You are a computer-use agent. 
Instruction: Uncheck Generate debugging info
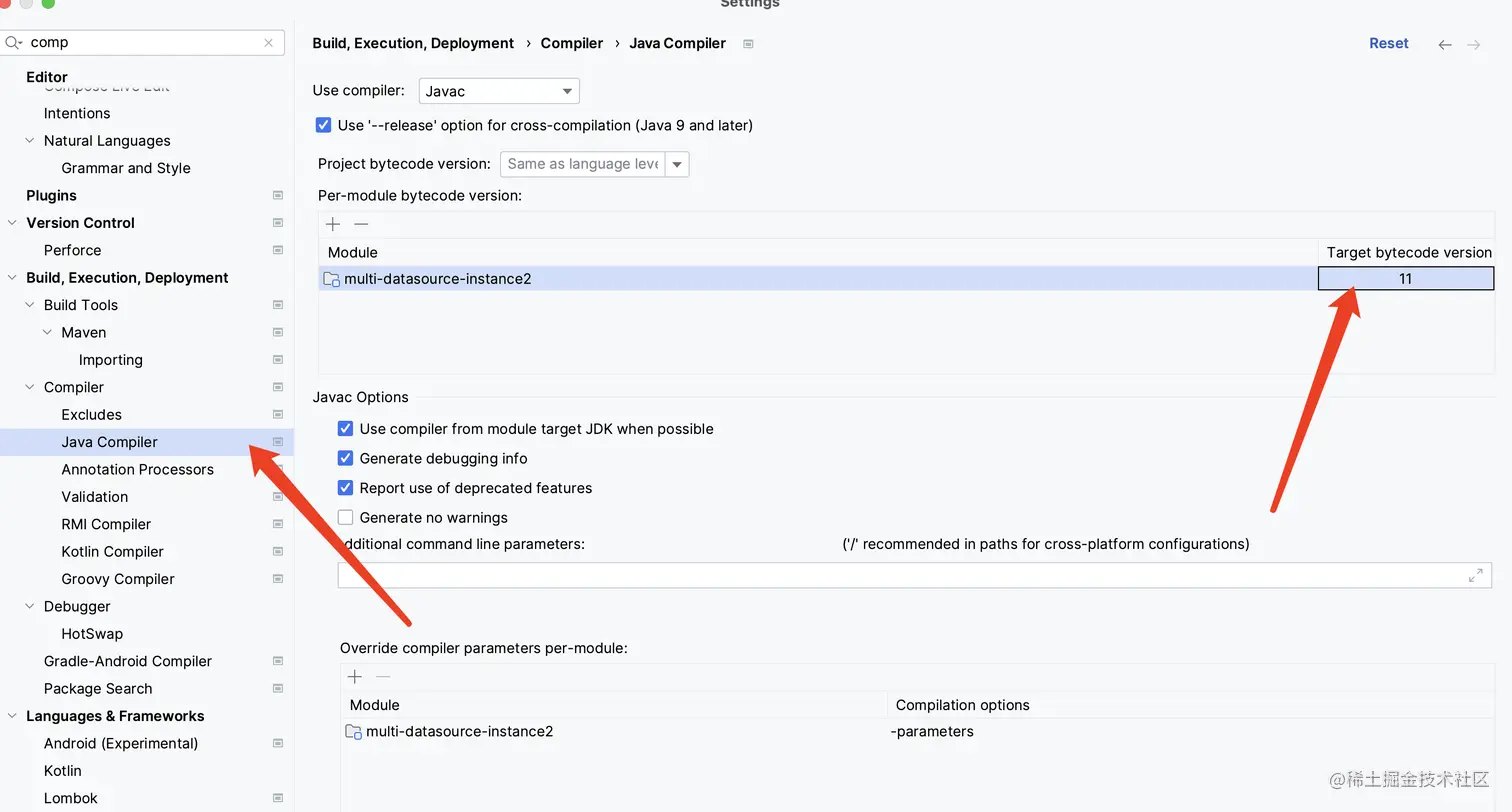(x=345, y=458)
